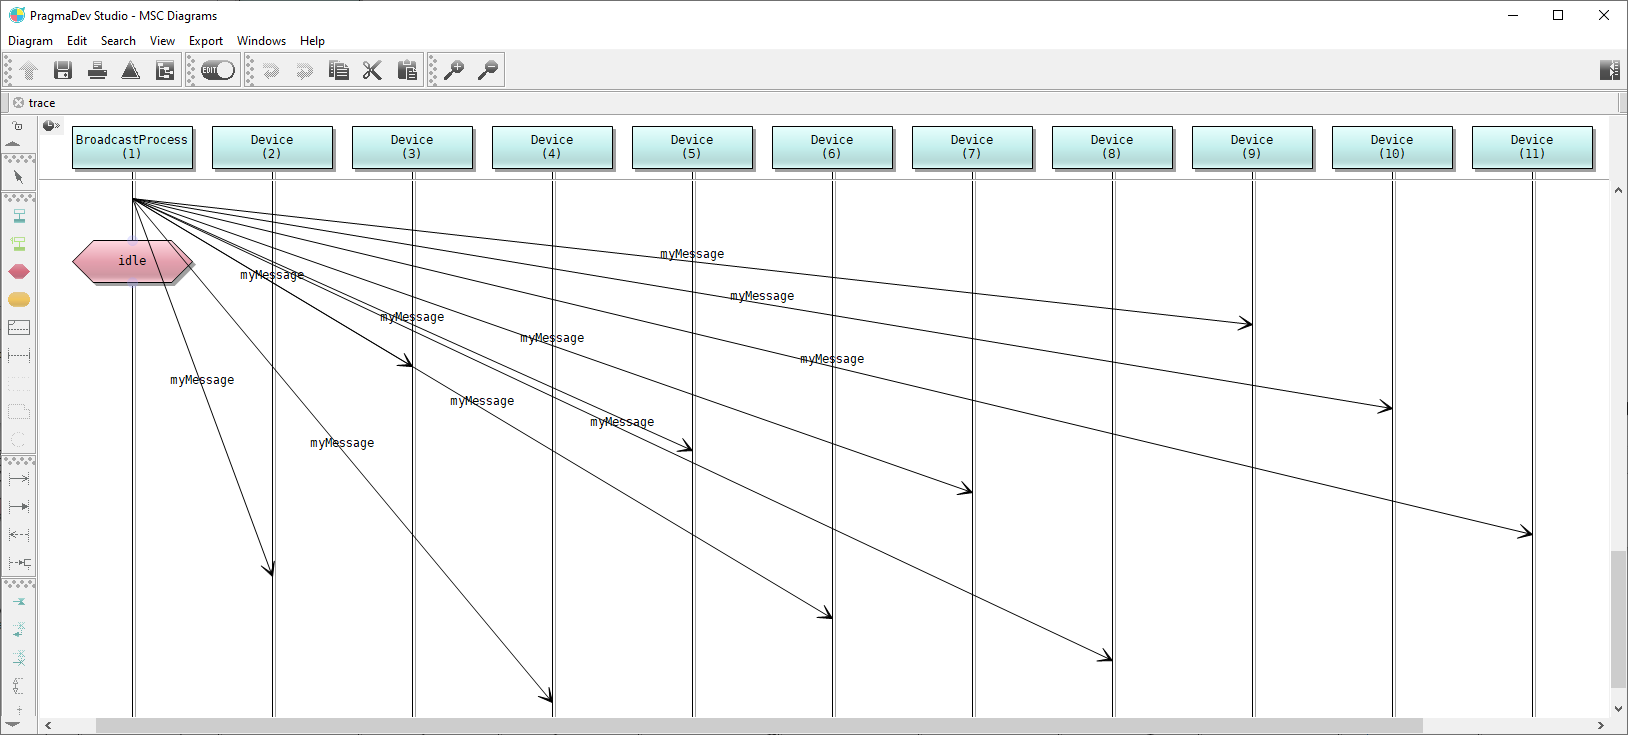Toggle the lock icon above tool palette
The image size is (1628, 735).
[18, 127]
